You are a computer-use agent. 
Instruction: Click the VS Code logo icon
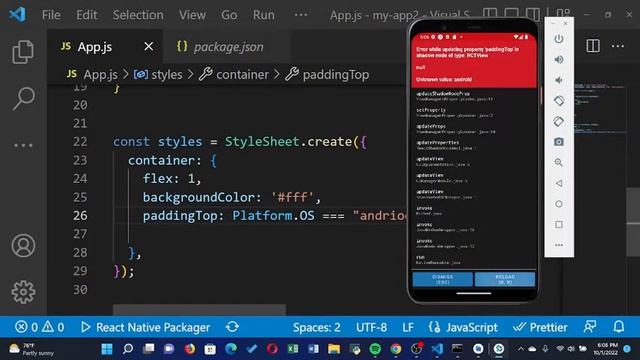click(x=17, y=15)
